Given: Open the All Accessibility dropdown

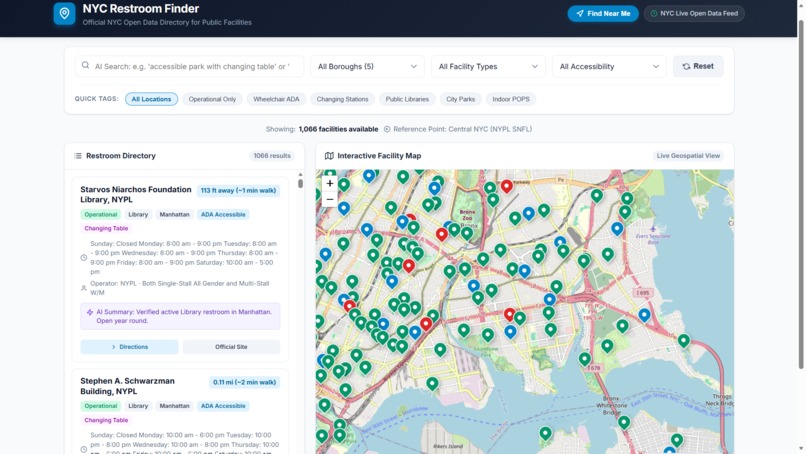Looking at the screenshot, I should (609, 66).
